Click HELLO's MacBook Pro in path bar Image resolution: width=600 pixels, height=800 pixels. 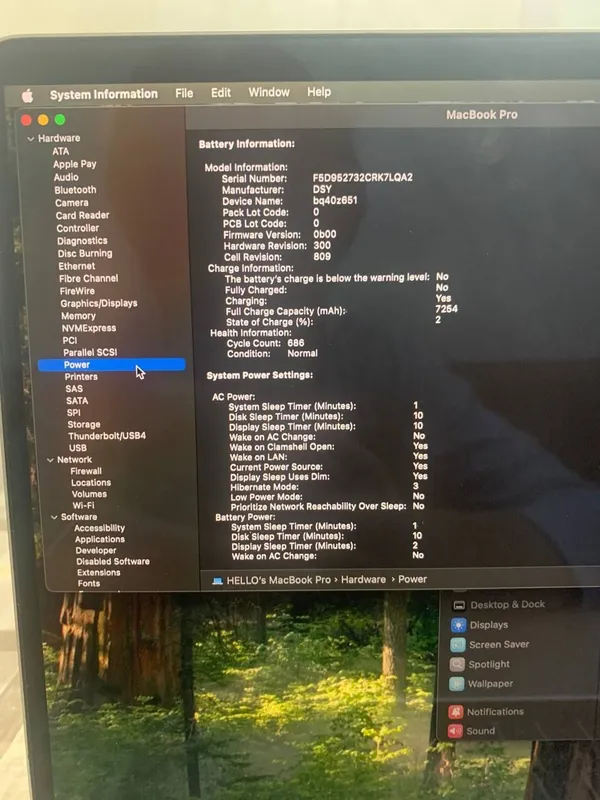pos(279,580)
